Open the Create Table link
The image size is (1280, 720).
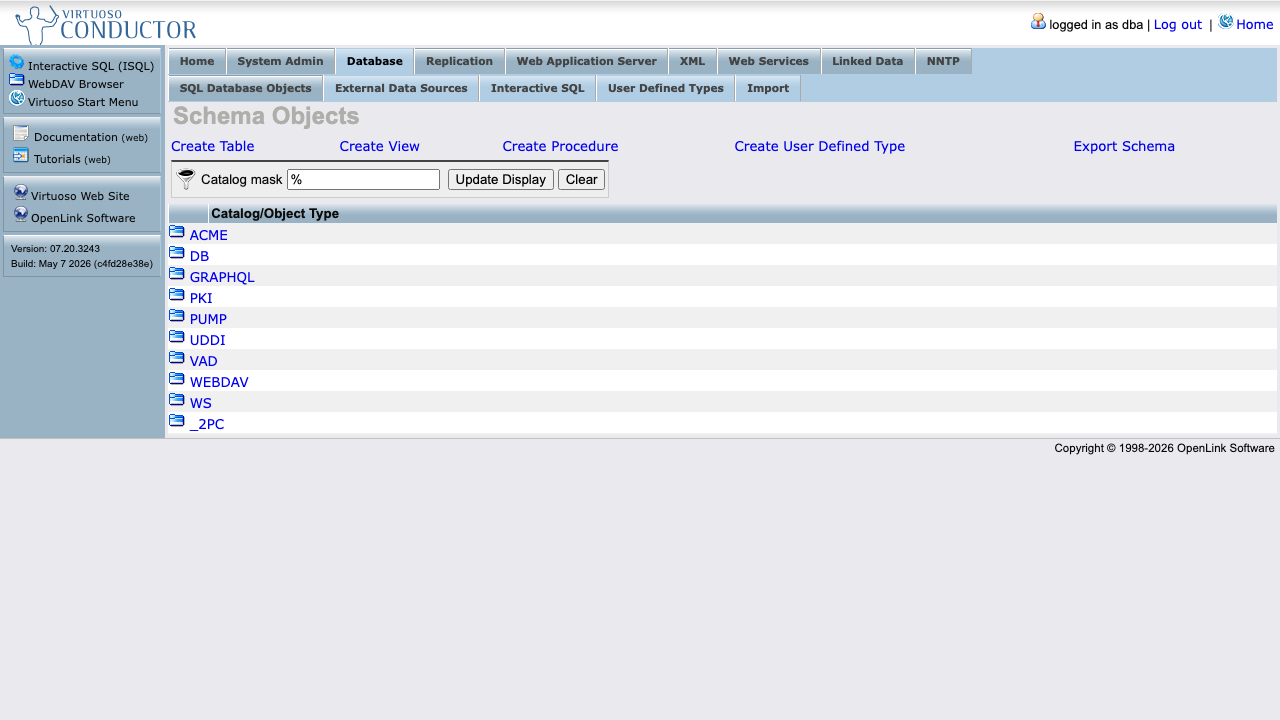tap(213, 146)
